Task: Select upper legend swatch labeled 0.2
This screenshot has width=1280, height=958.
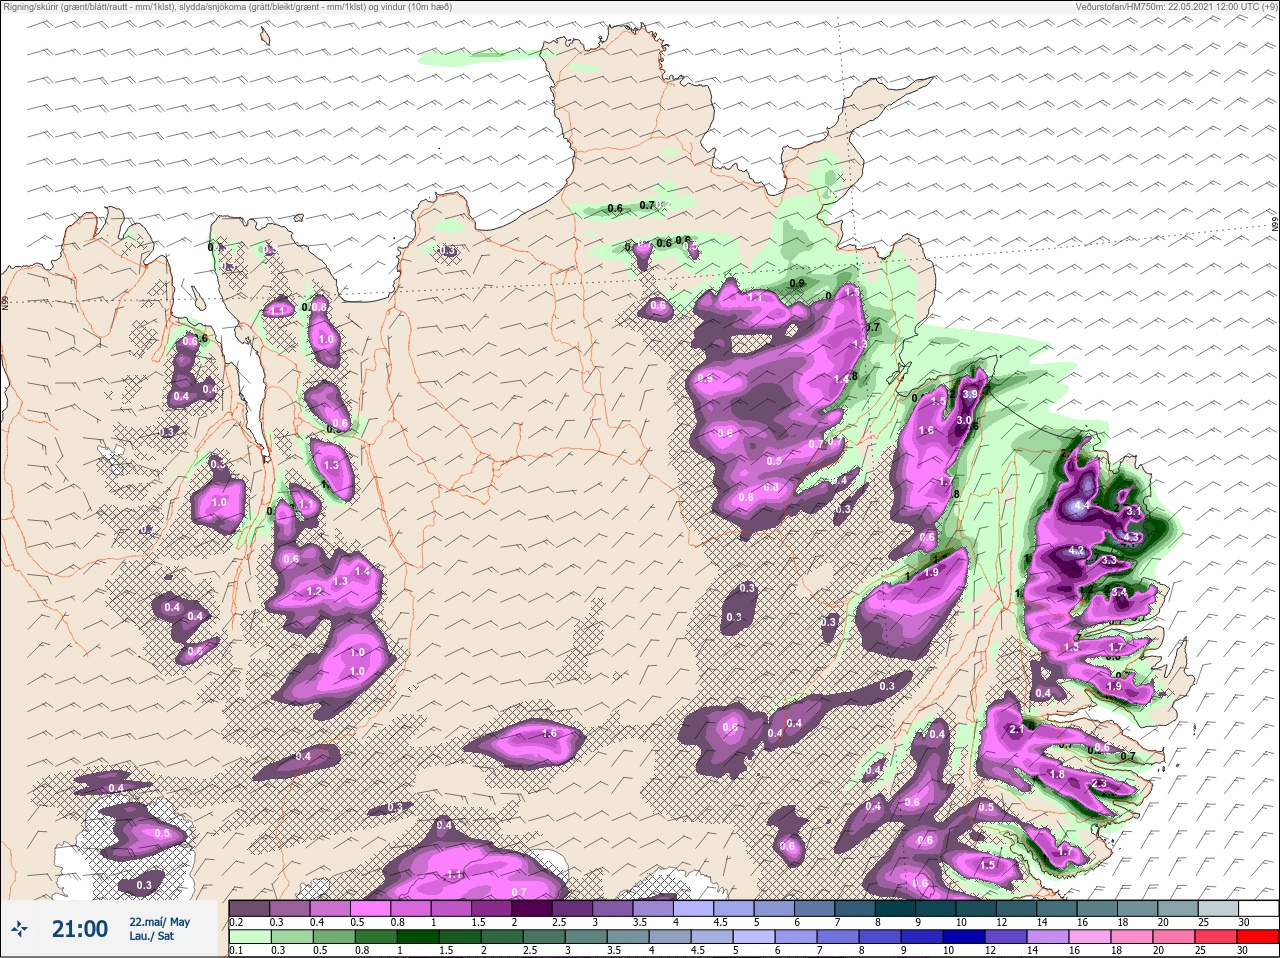Action: (249, 908)
